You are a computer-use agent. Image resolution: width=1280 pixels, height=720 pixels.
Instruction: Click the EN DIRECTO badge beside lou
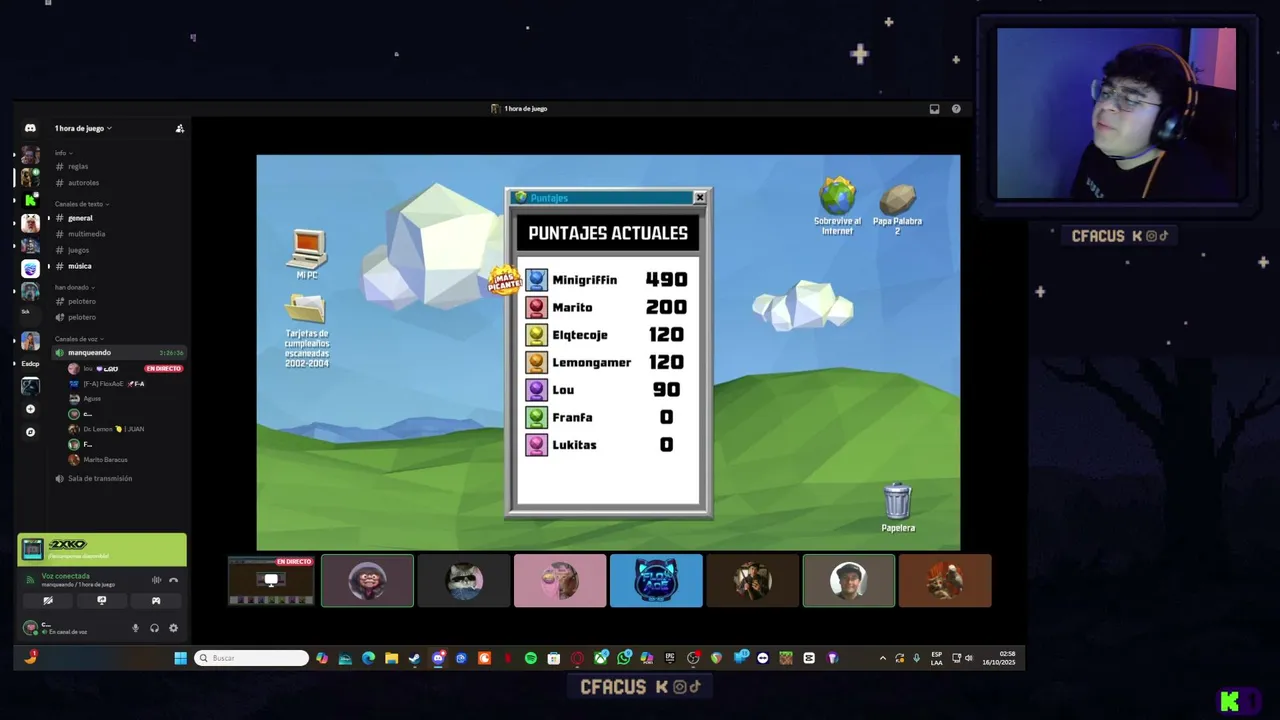coord(163,368)
